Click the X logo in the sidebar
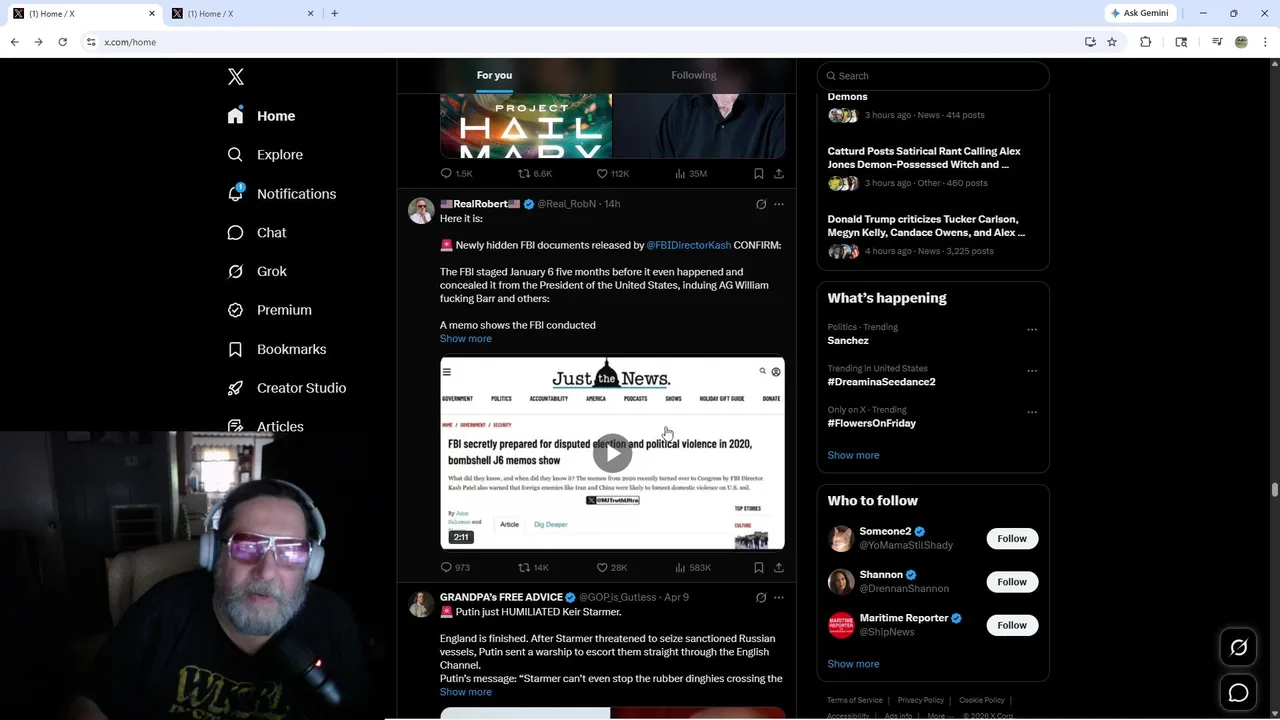The image size is (1280, 720). [x=235, y=76]
